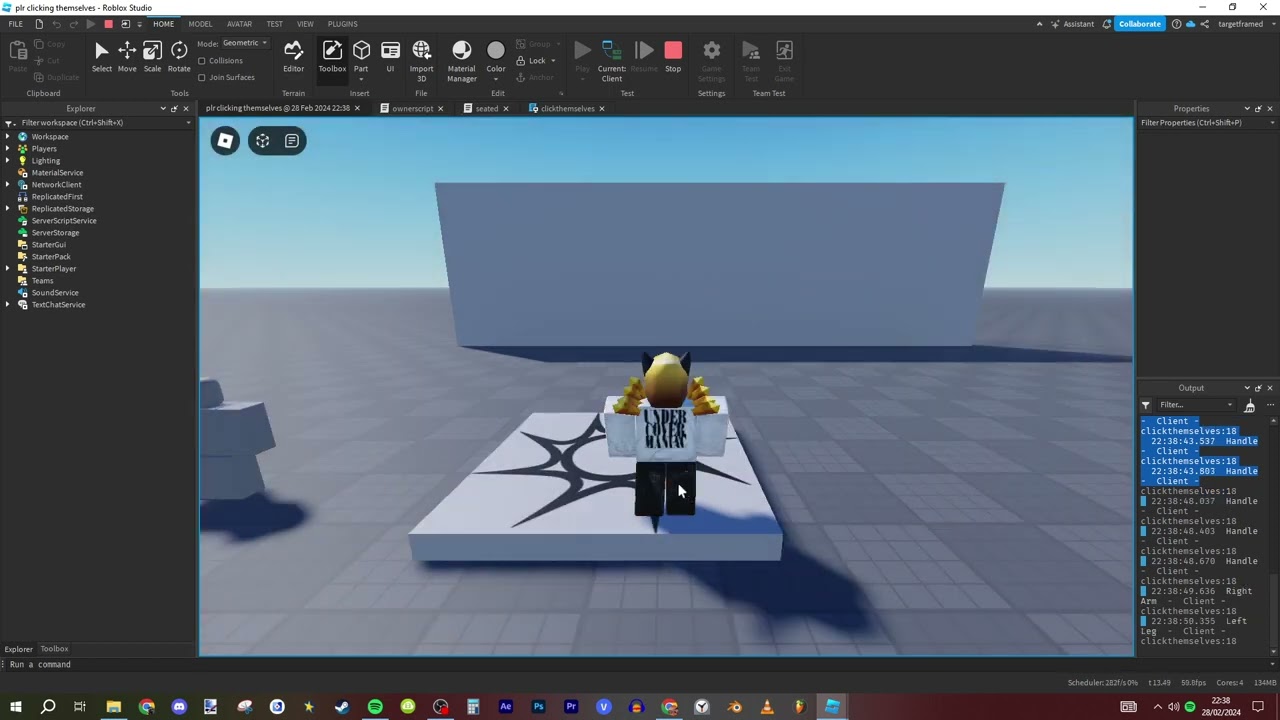Open the Material Manager
Viewport: 1280px width, 720px height.
pyautogui.click(x=461, y=59)
